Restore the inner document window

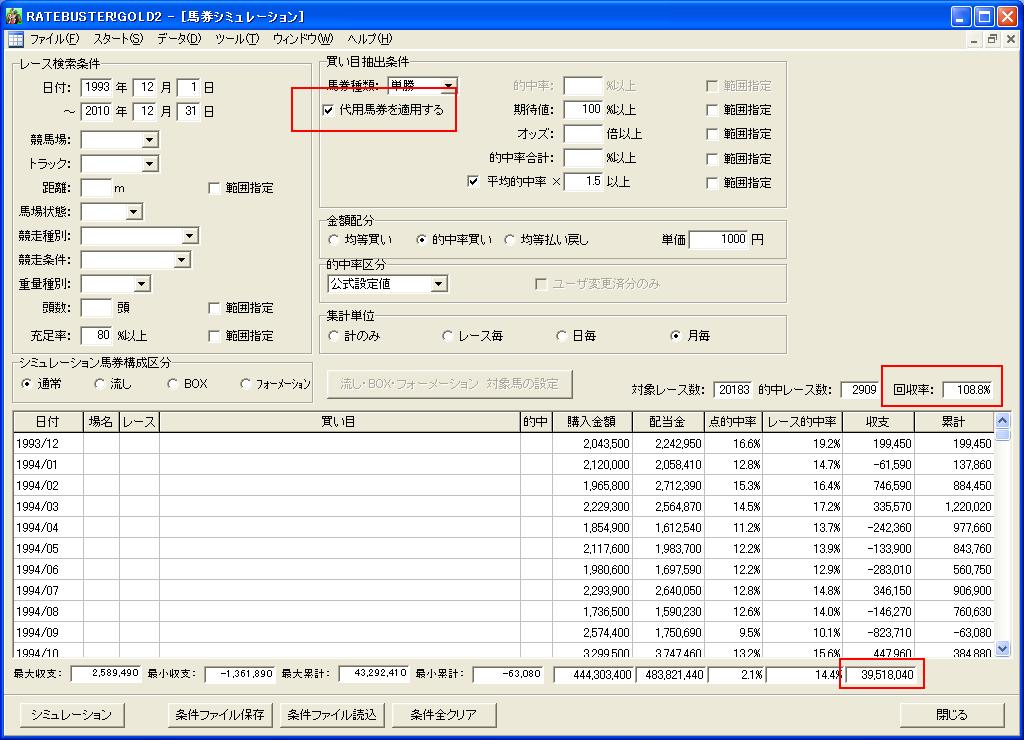click(x=992, y=39)
